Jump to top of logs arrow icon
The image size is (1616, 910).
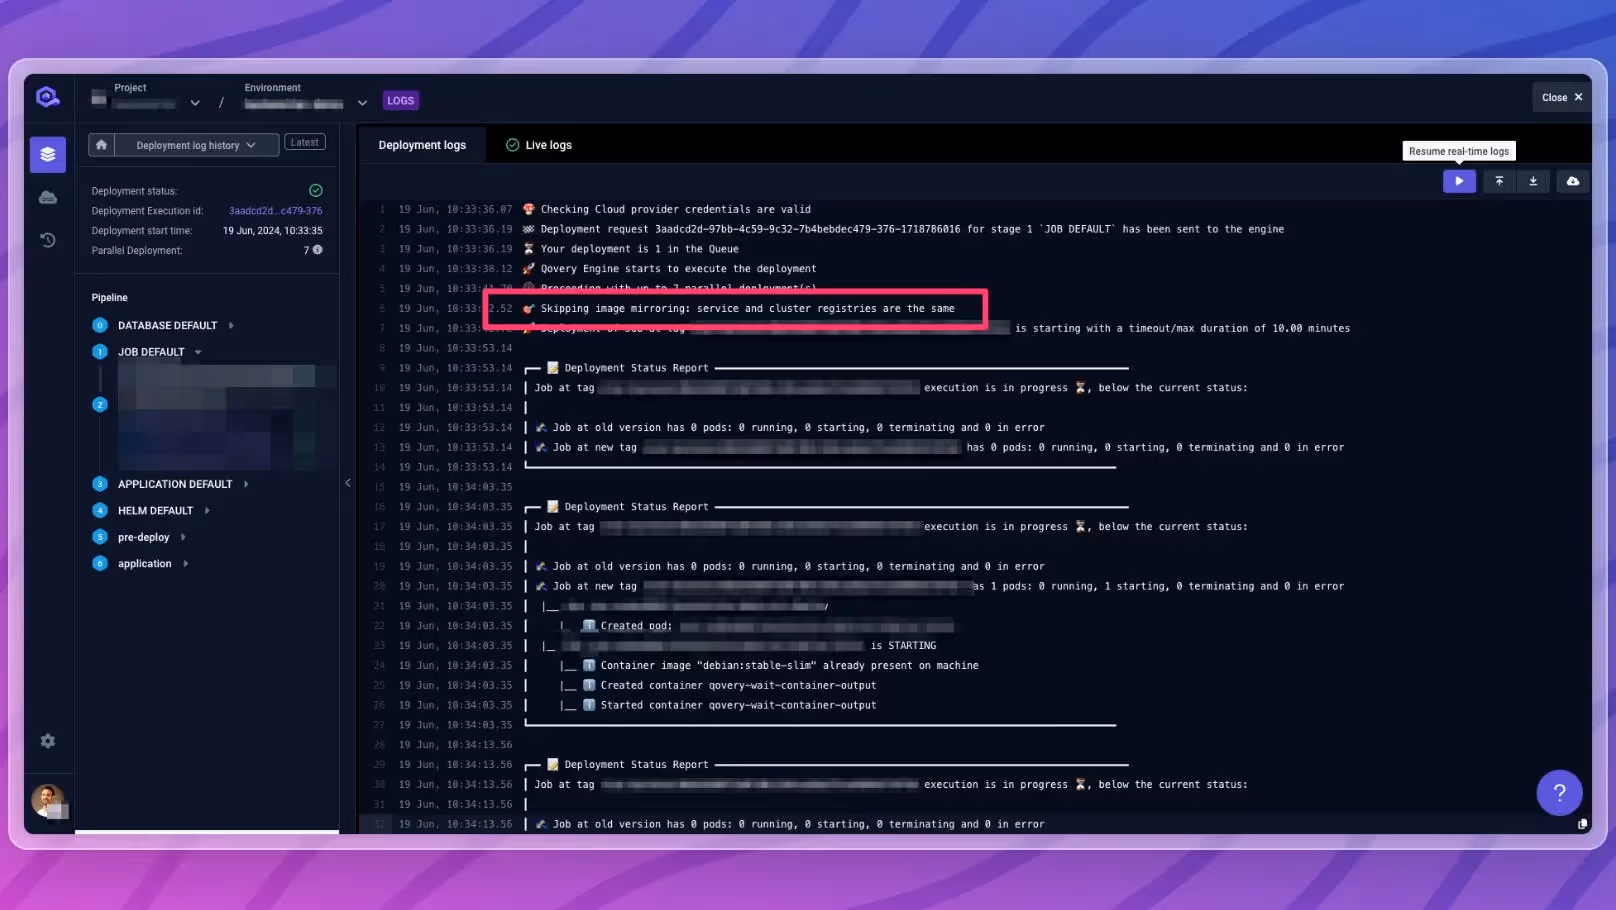1499,182
